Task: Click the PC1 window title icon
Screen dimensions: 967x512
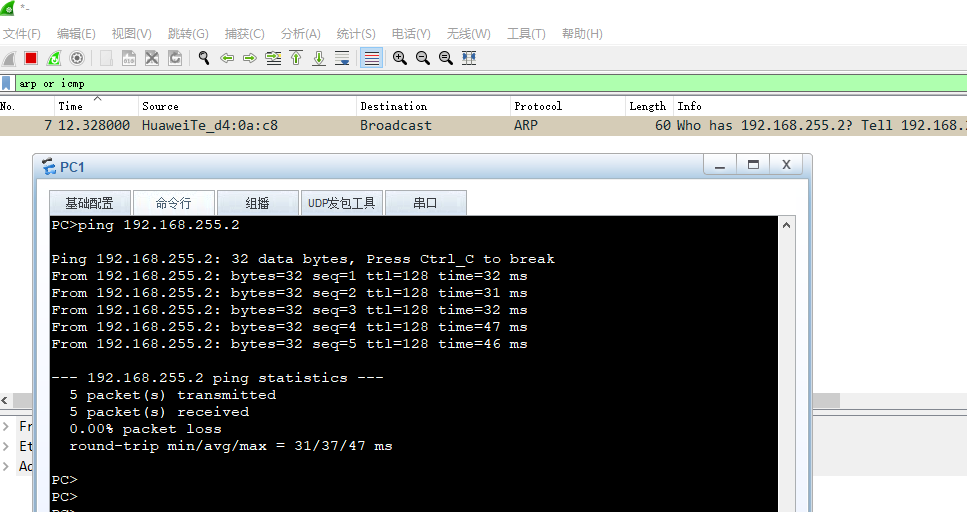Action: [49, 167]
